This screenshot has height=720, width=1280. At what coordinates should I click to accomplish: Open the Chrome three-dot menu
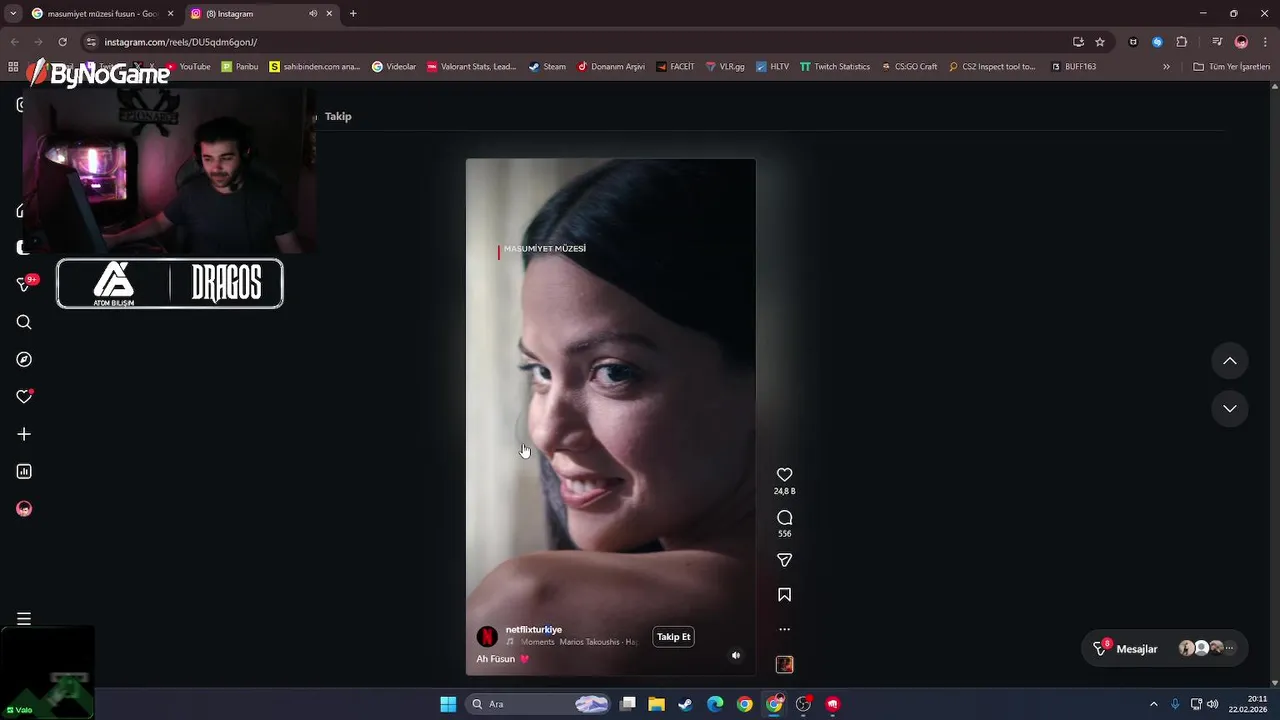point(1264,42)
